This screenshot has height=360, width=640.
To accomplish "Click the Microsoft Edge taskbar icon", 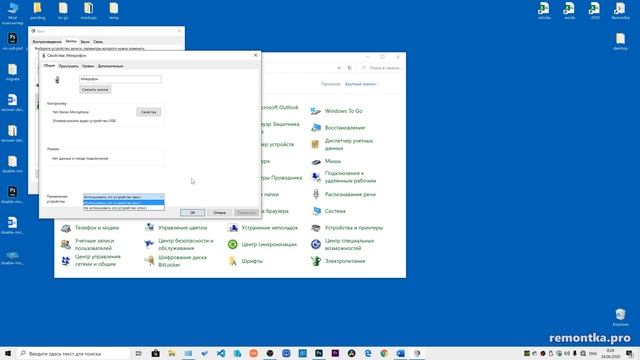I will 368,353.
